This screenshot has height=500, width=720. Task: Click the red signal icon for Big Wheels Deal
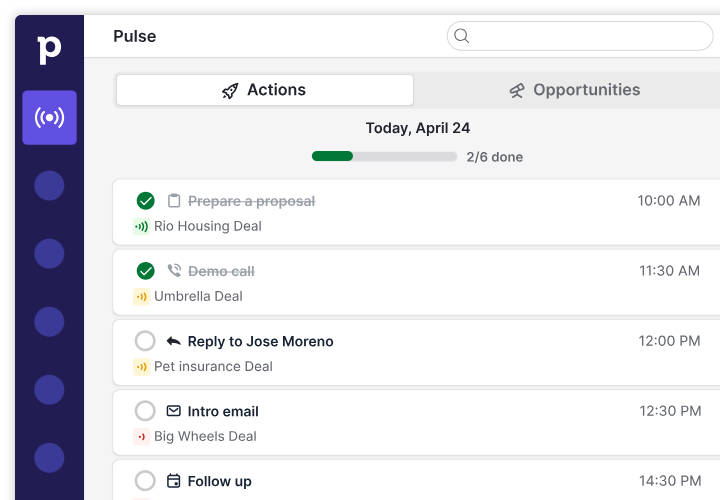141,437
